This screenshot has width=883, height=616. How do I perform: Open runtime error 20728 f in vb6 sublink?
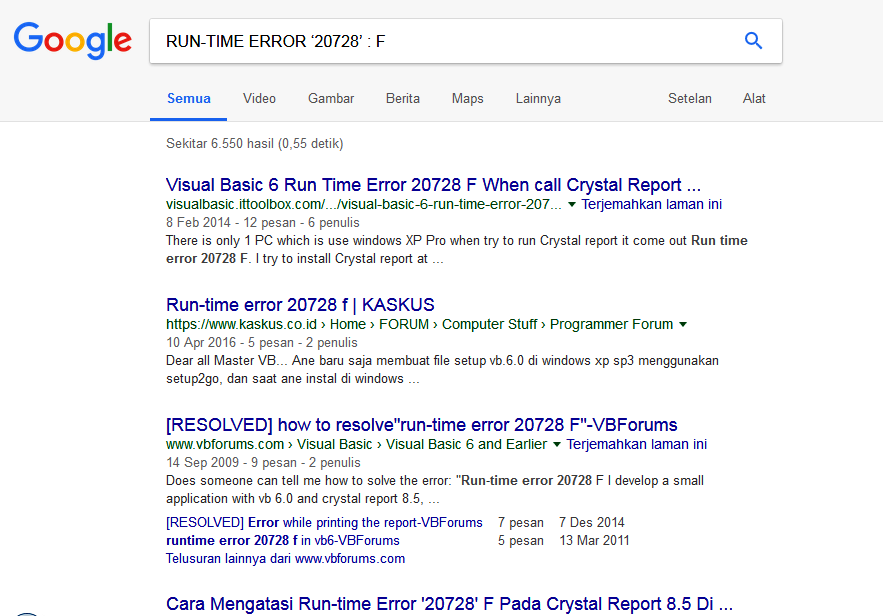coord(283,541)
